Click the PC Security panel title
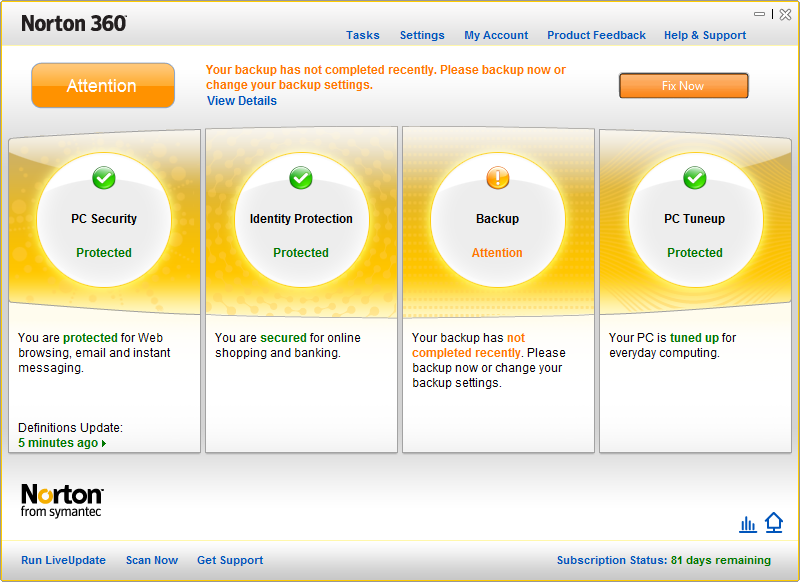This screenshot has height=582, width=800. [x=104, y=219]
